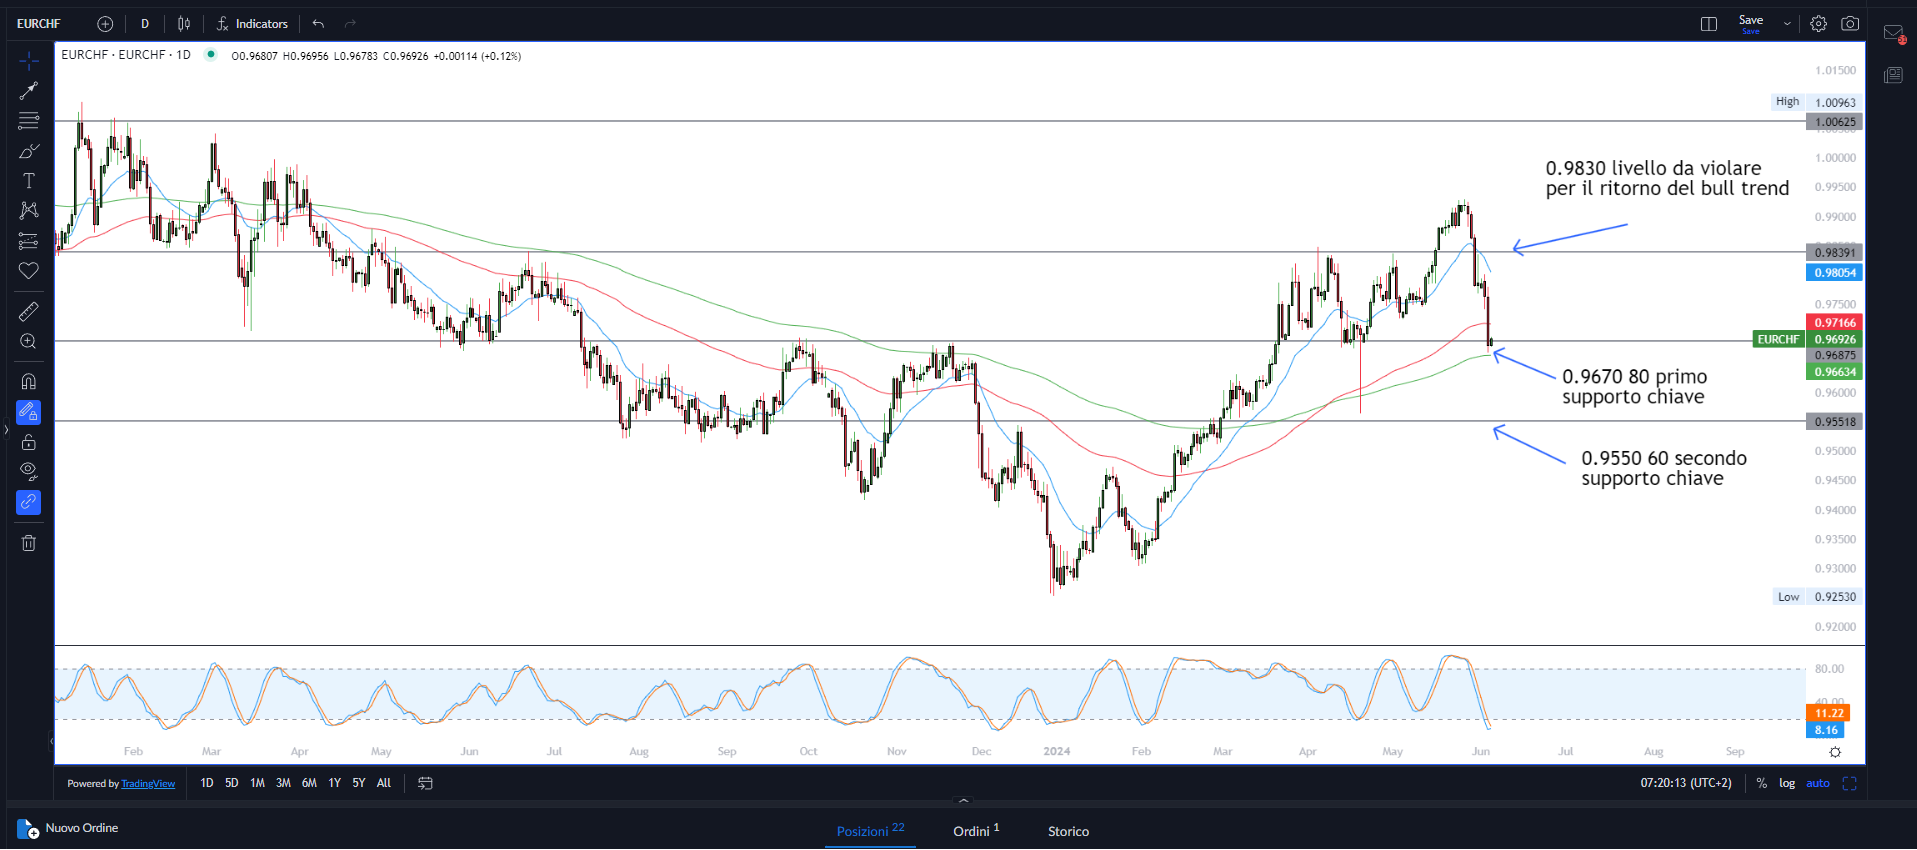Open the Storico tab
Viewport: 1917px width, 850px height.
(x=1068, y=831)
